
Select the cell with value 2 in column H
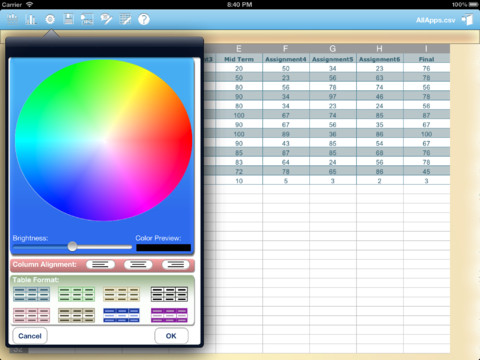click(x=380, y=181)
